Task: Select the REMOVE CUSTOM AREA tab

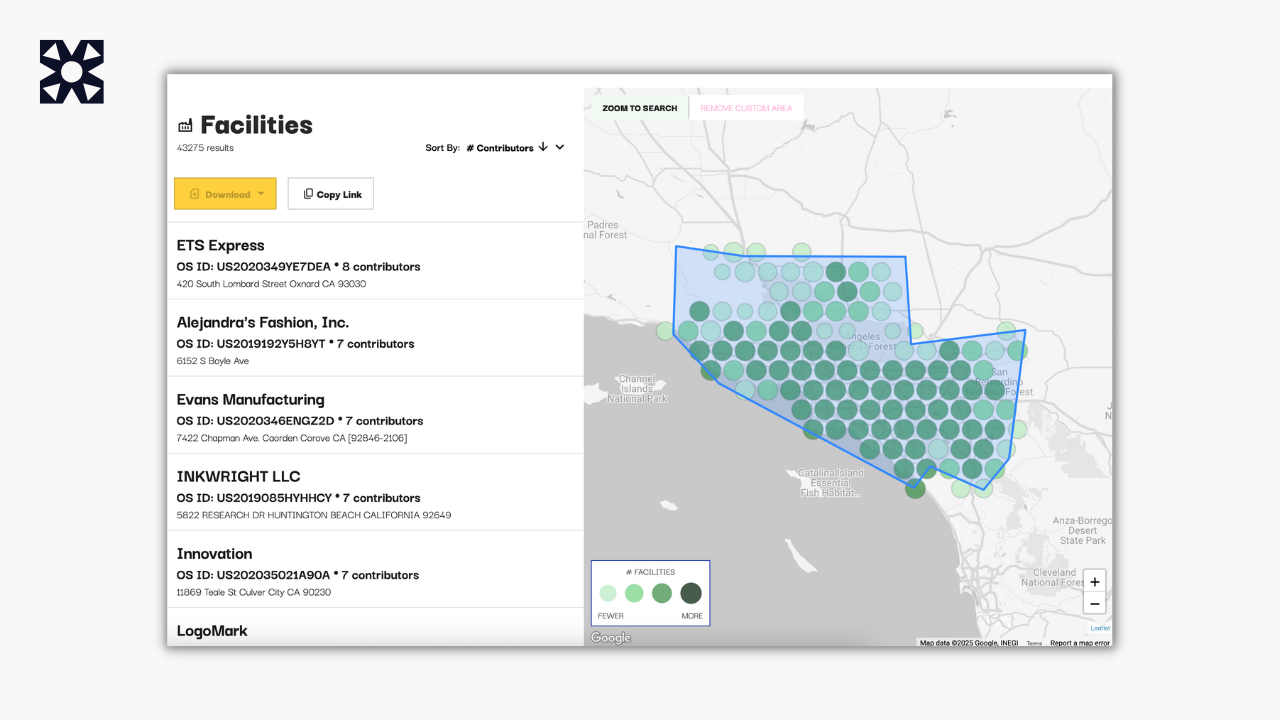Action: click(746, 107)
